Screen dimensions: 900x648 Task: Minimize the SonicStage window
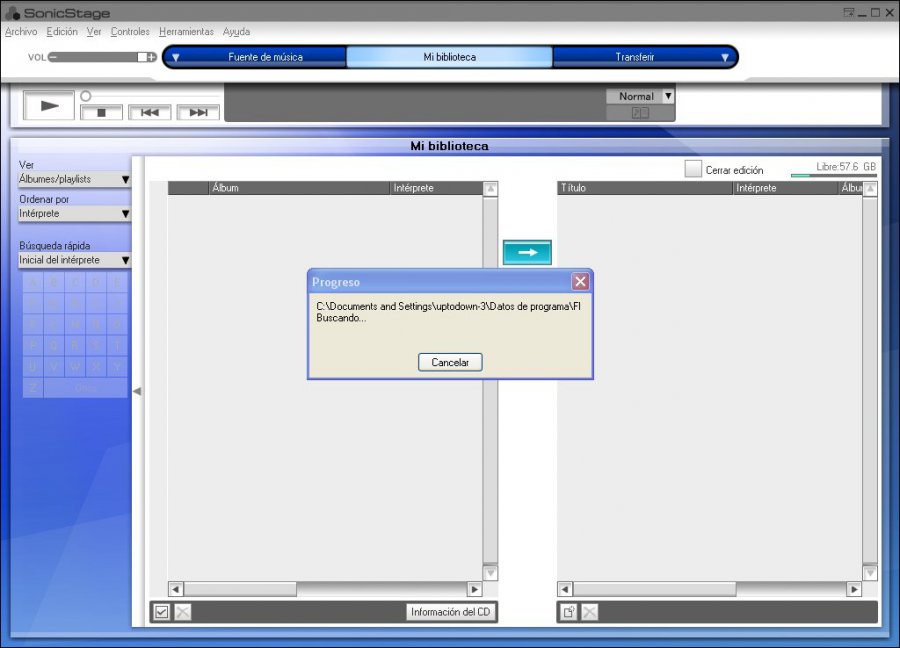(x=862, y=13)
